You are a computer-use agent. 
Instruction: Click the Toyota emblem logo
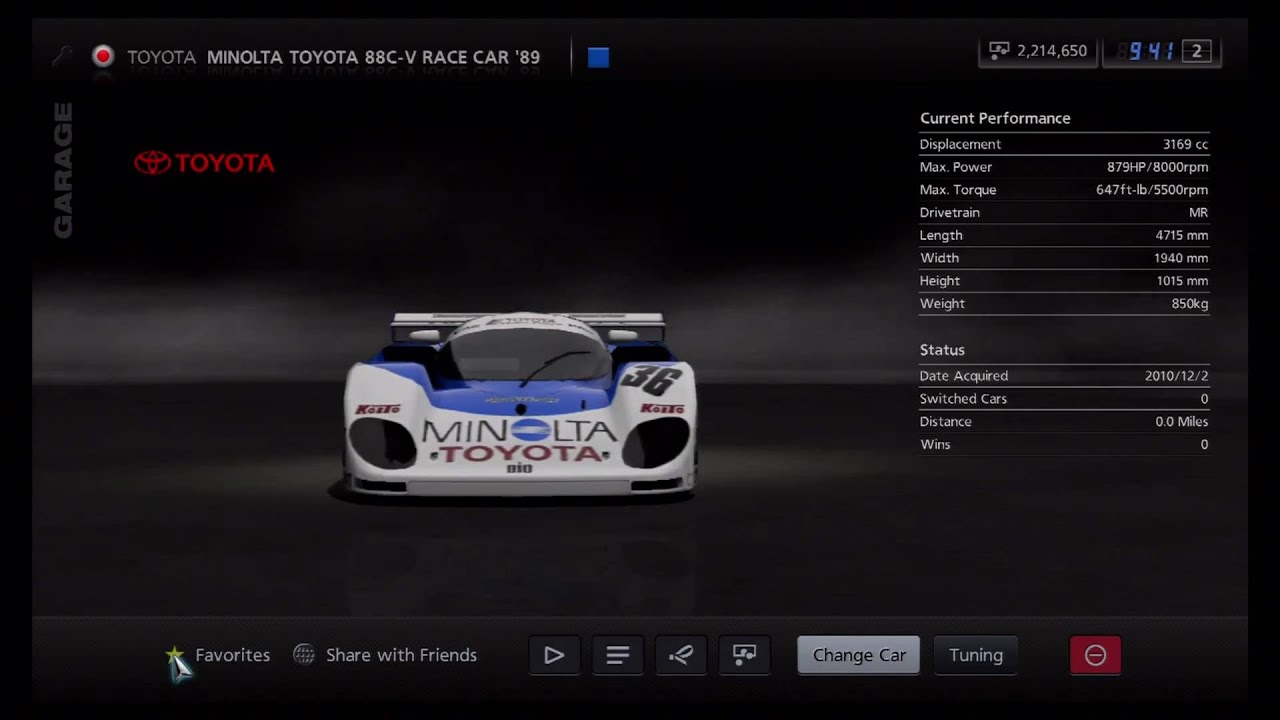tap(152, 163)
